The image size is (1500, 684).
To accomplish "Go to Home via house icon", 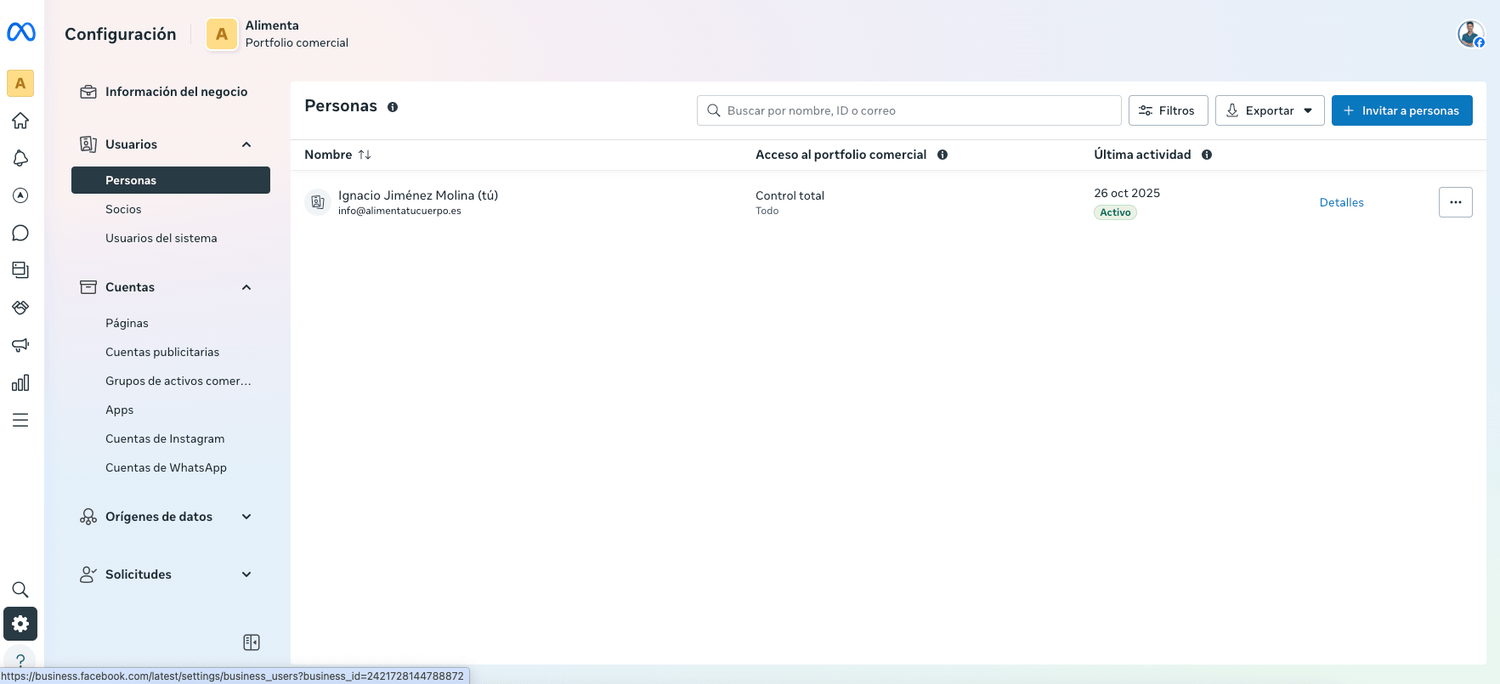I will pos(20,121).
